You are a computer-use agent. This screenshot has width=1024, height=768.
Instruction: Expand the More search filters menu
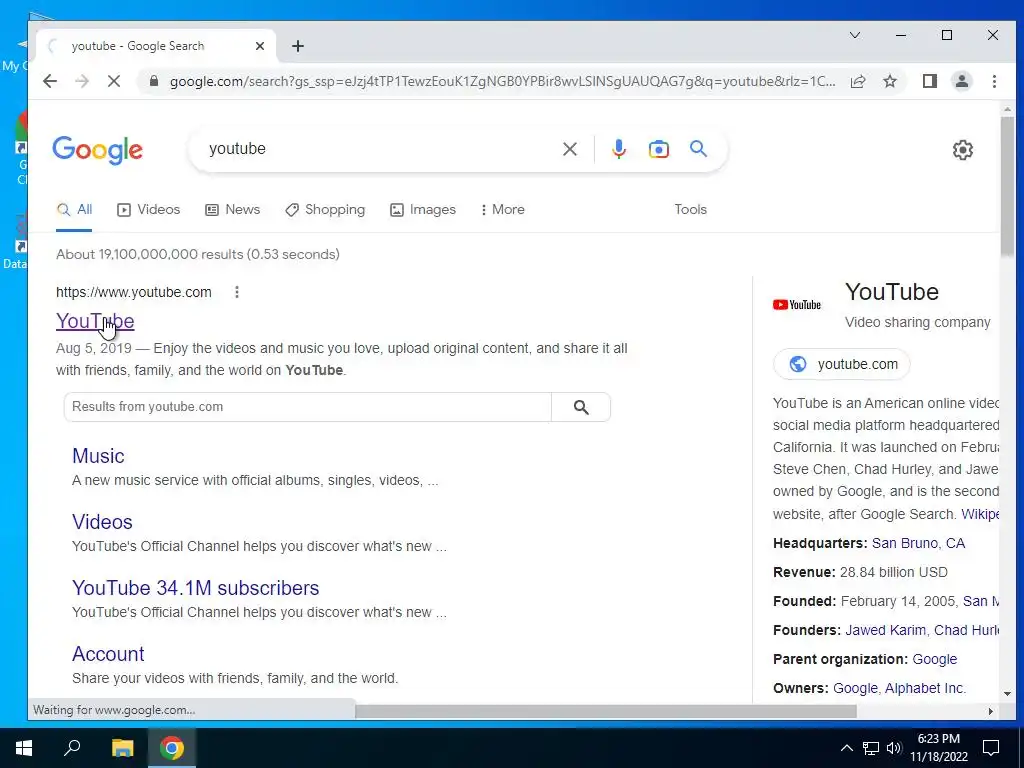(502, 210)
